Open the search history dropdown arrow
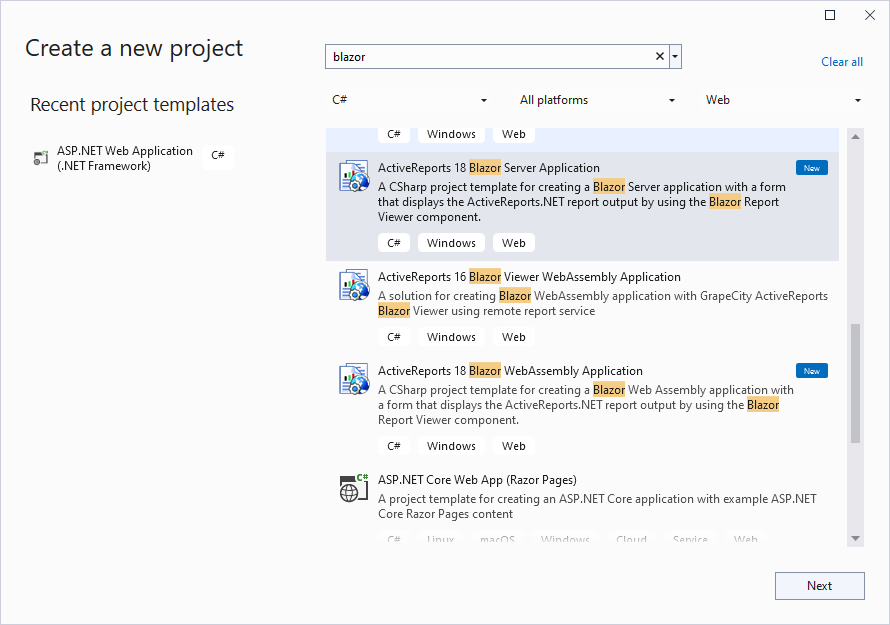 click(x=675, y=56)
